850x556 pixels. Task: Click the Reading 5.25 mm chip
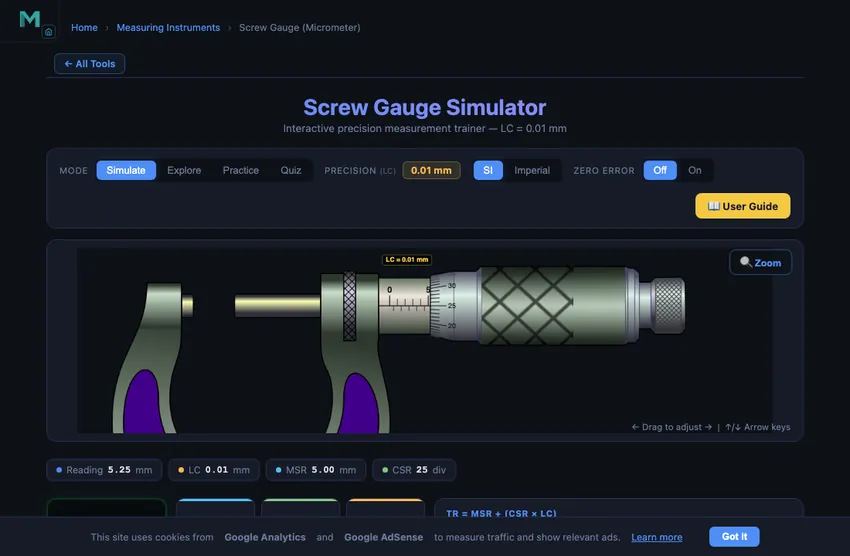(104, 470)
